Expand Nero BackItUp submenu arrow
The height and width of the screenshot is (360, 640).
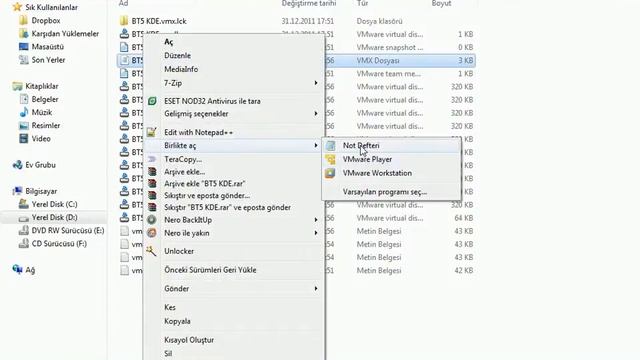316,220
